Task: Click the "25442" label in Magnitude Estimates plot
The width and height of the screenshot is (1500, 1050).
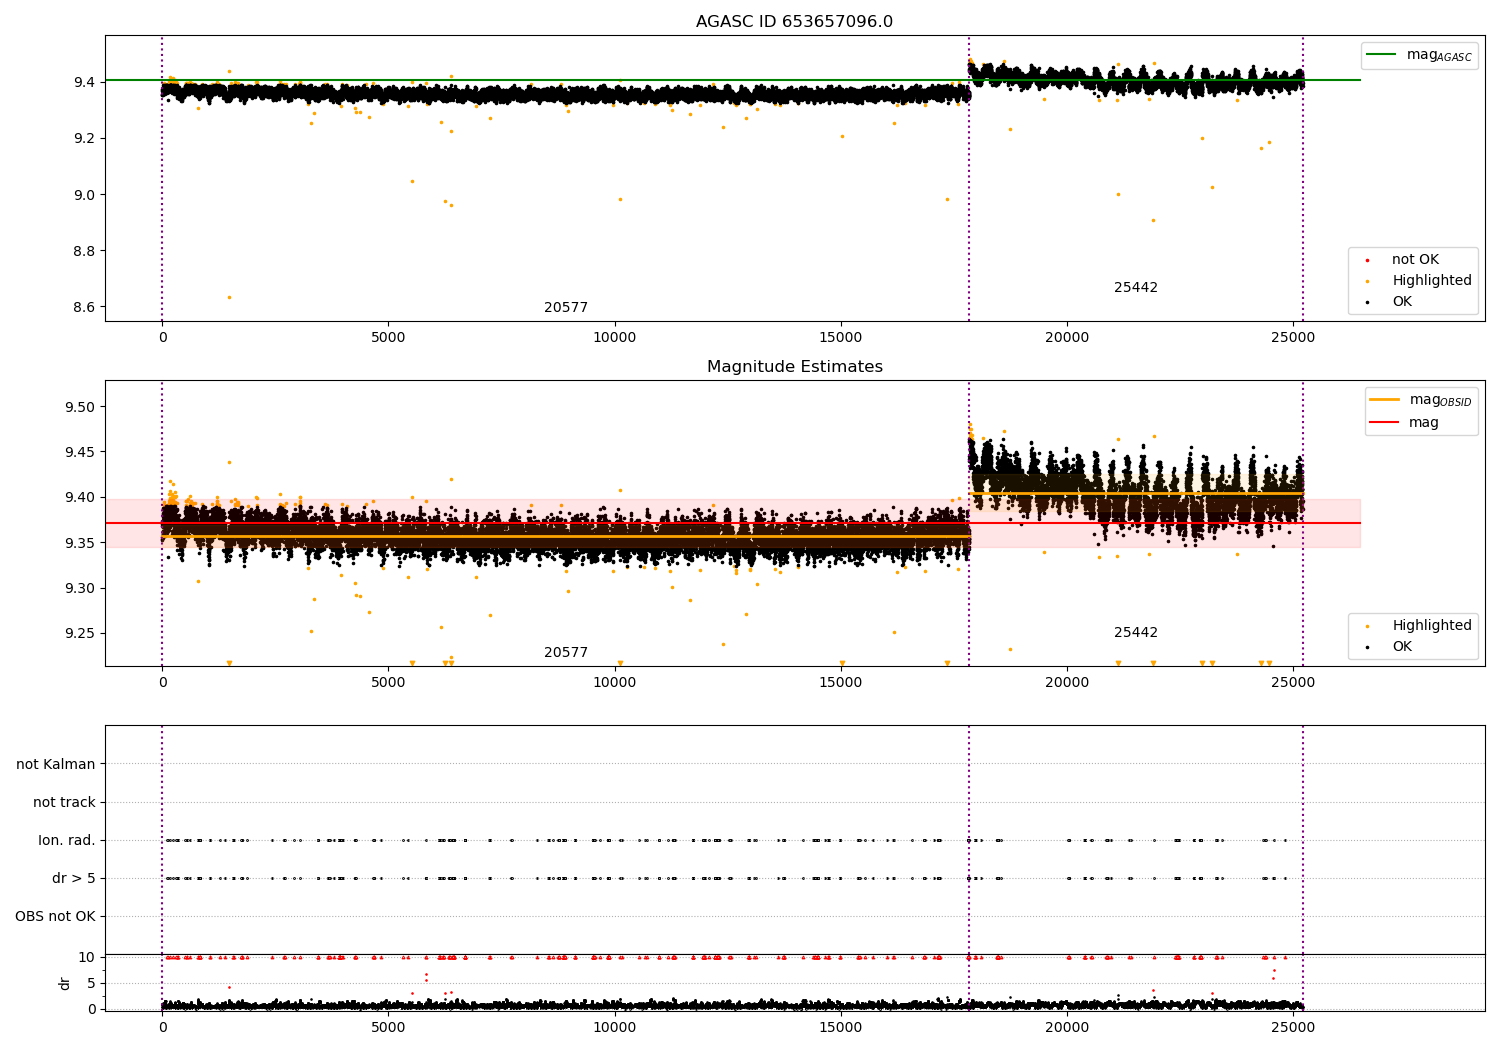Action: (1136, 633)
